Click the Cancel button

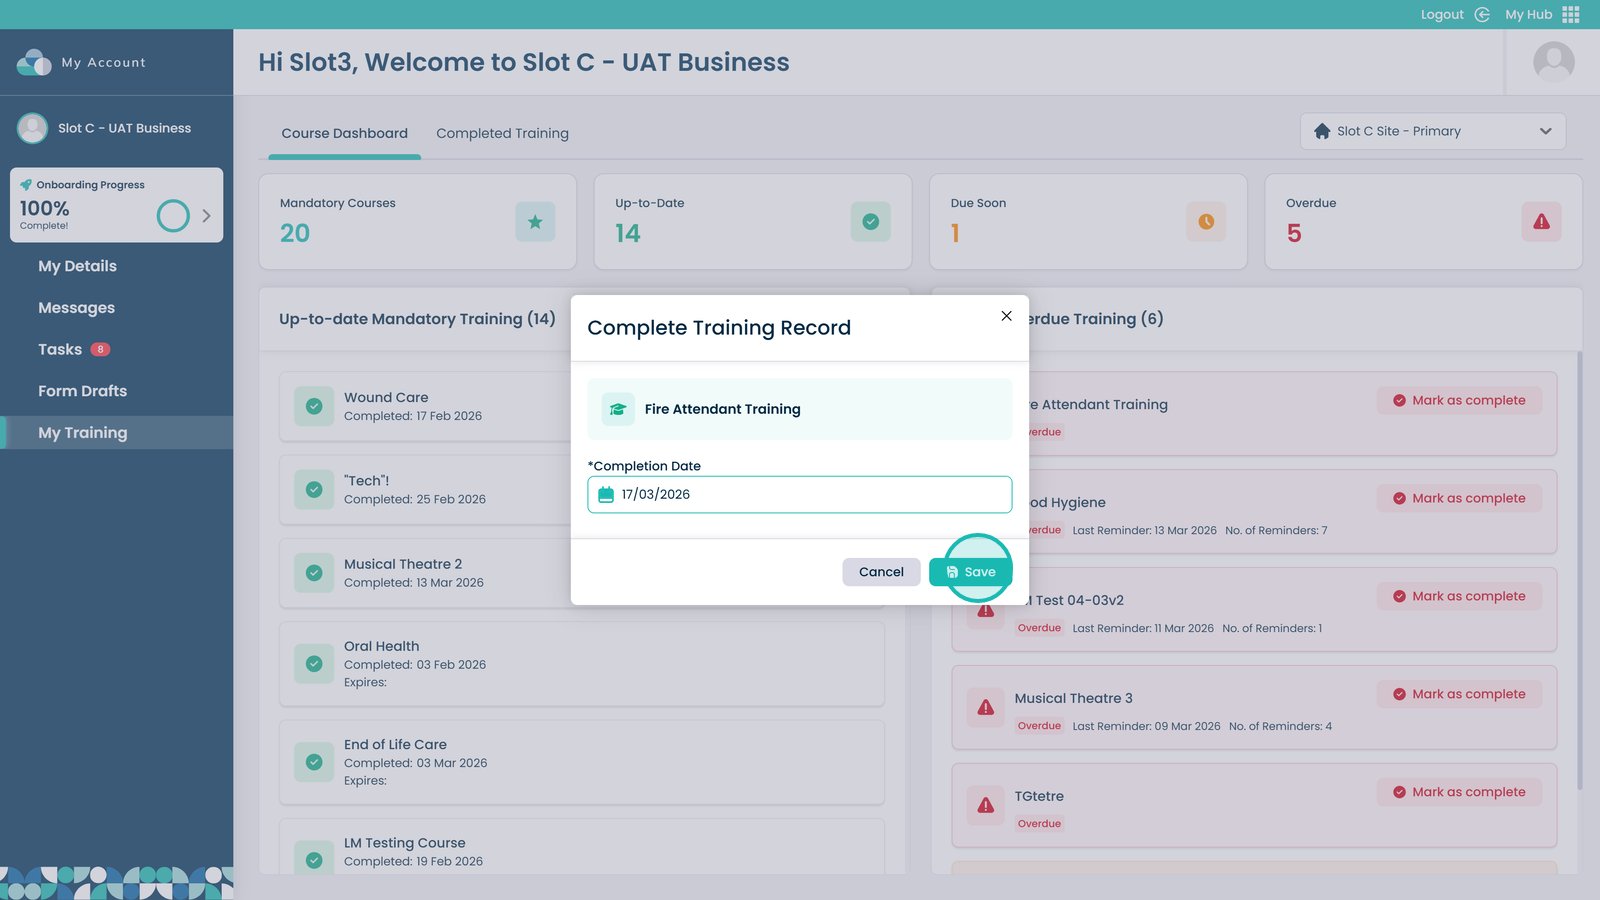pyautogui.click(x=881, y=572)
